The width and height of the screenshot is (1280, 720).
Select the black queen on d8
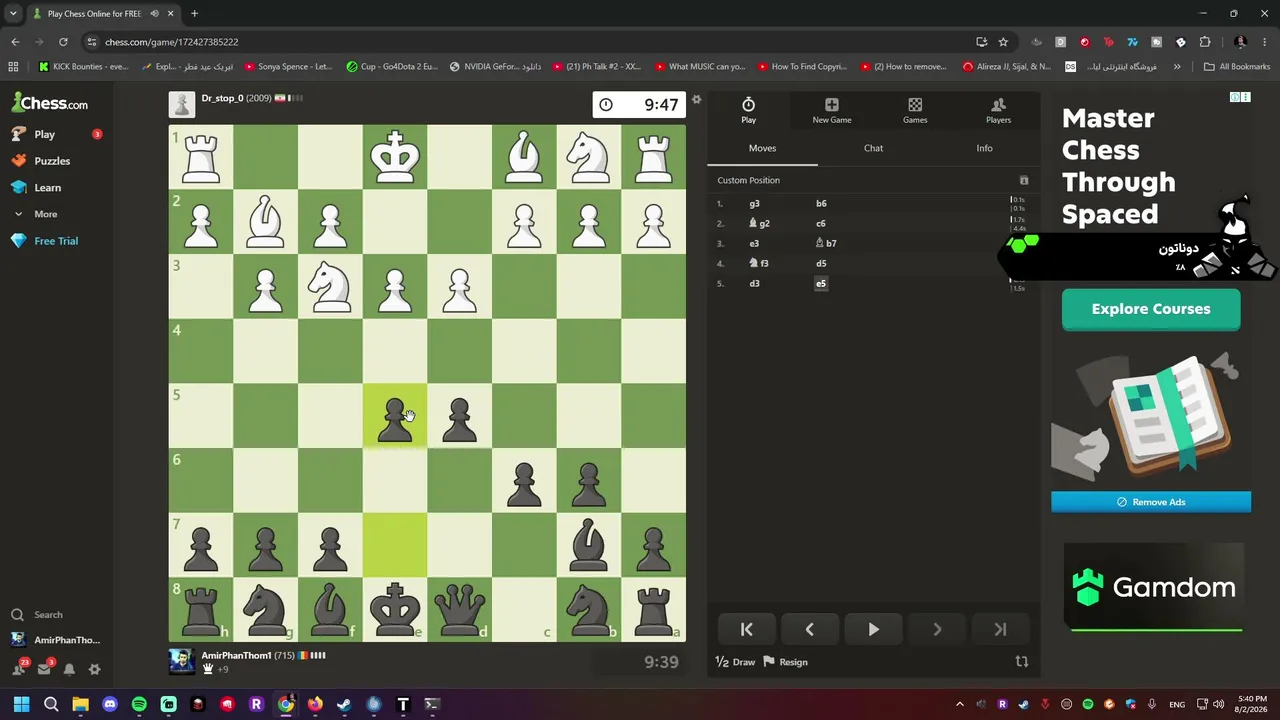(x=460, y=609)
